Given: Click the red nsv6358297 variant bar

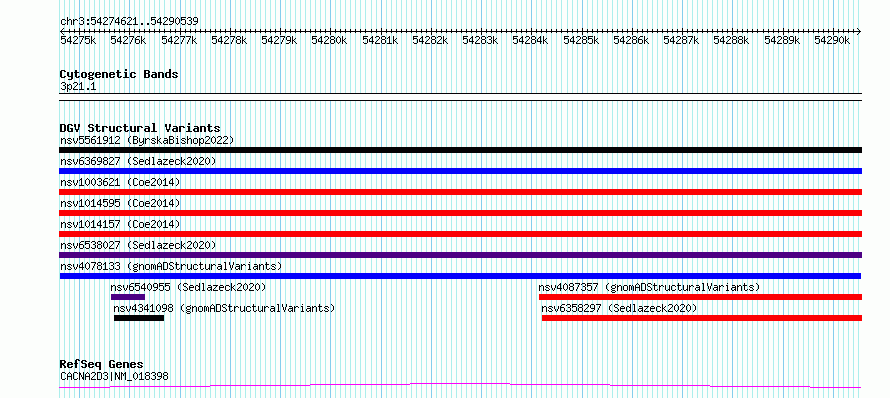Looking at the screenshot, I should pos(702,318).
